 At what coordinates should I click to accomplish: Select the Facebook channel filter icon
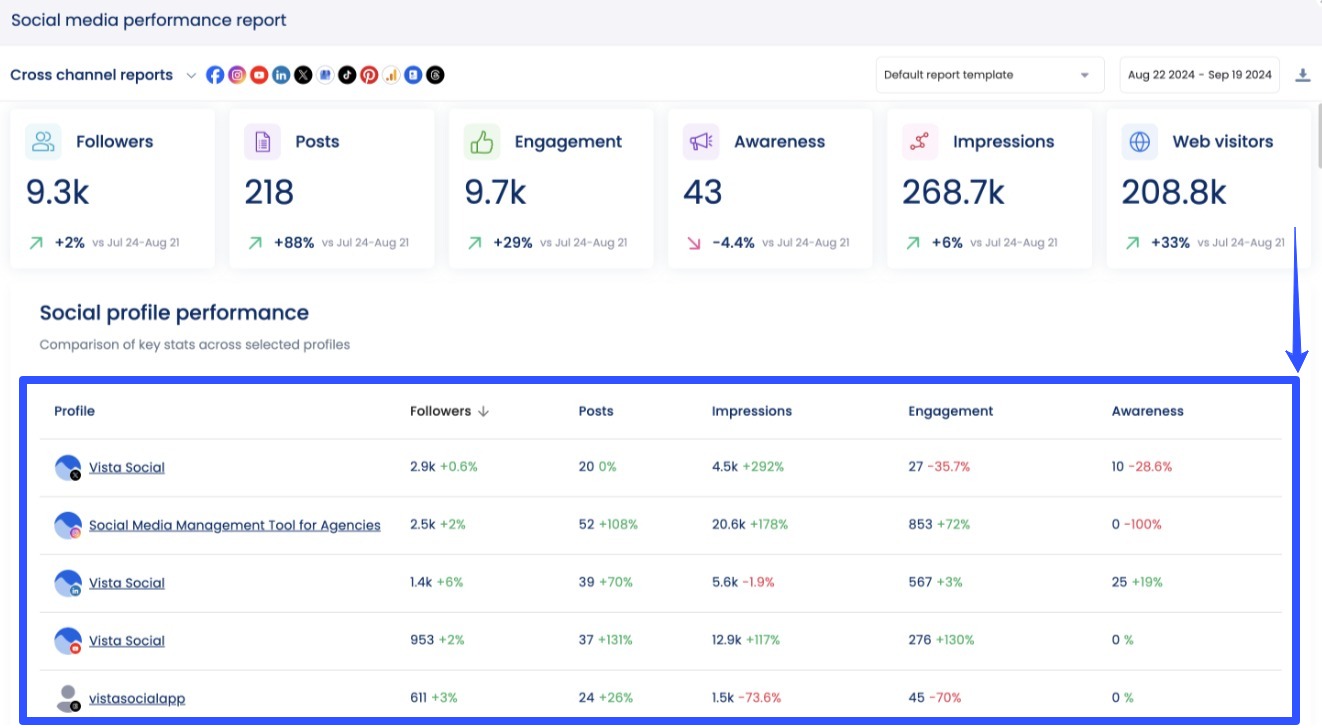tap(215, 74)
